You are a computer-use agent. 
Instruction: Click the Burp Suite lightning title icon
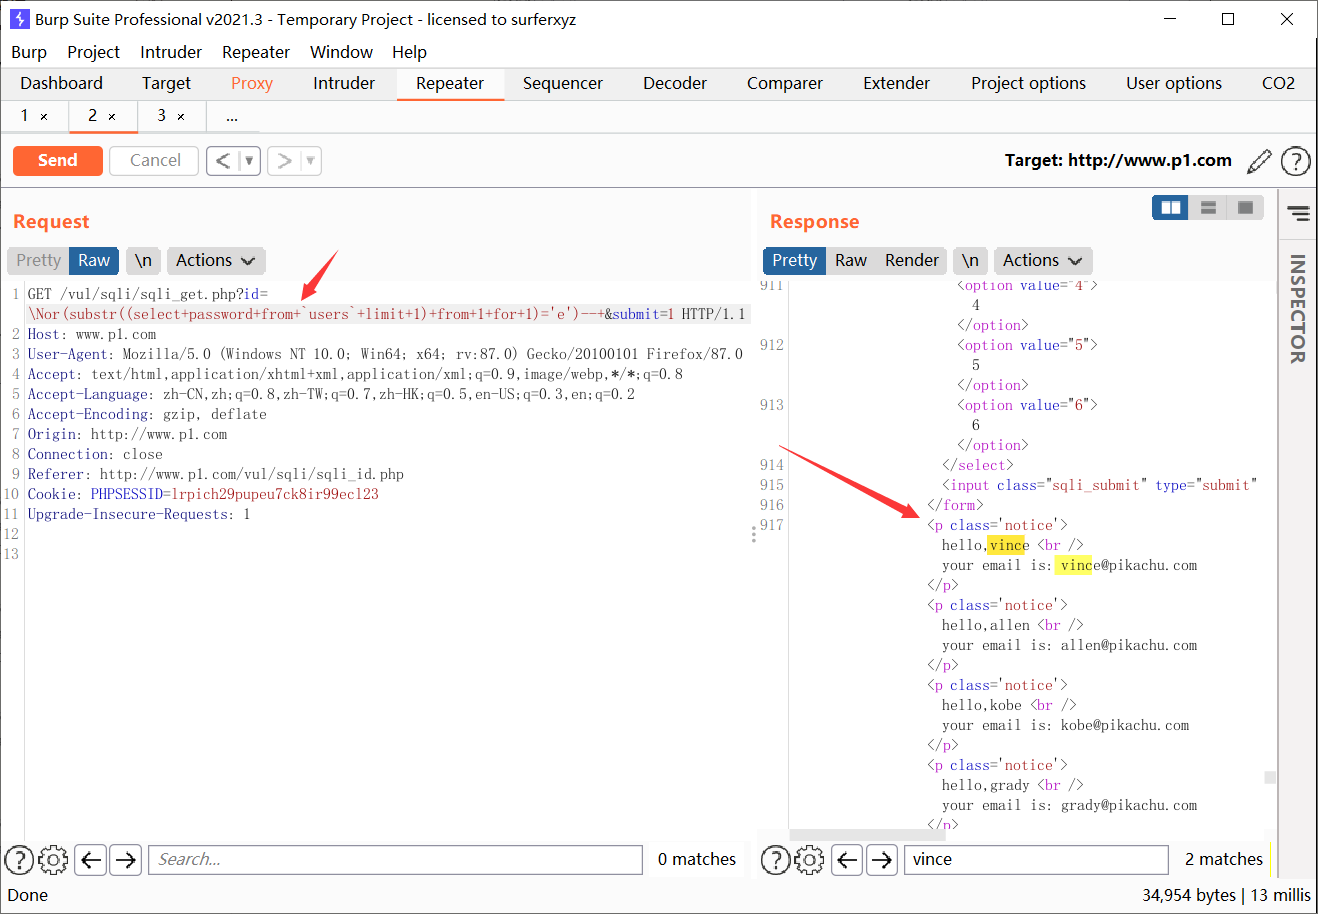[x=19, y=19]
